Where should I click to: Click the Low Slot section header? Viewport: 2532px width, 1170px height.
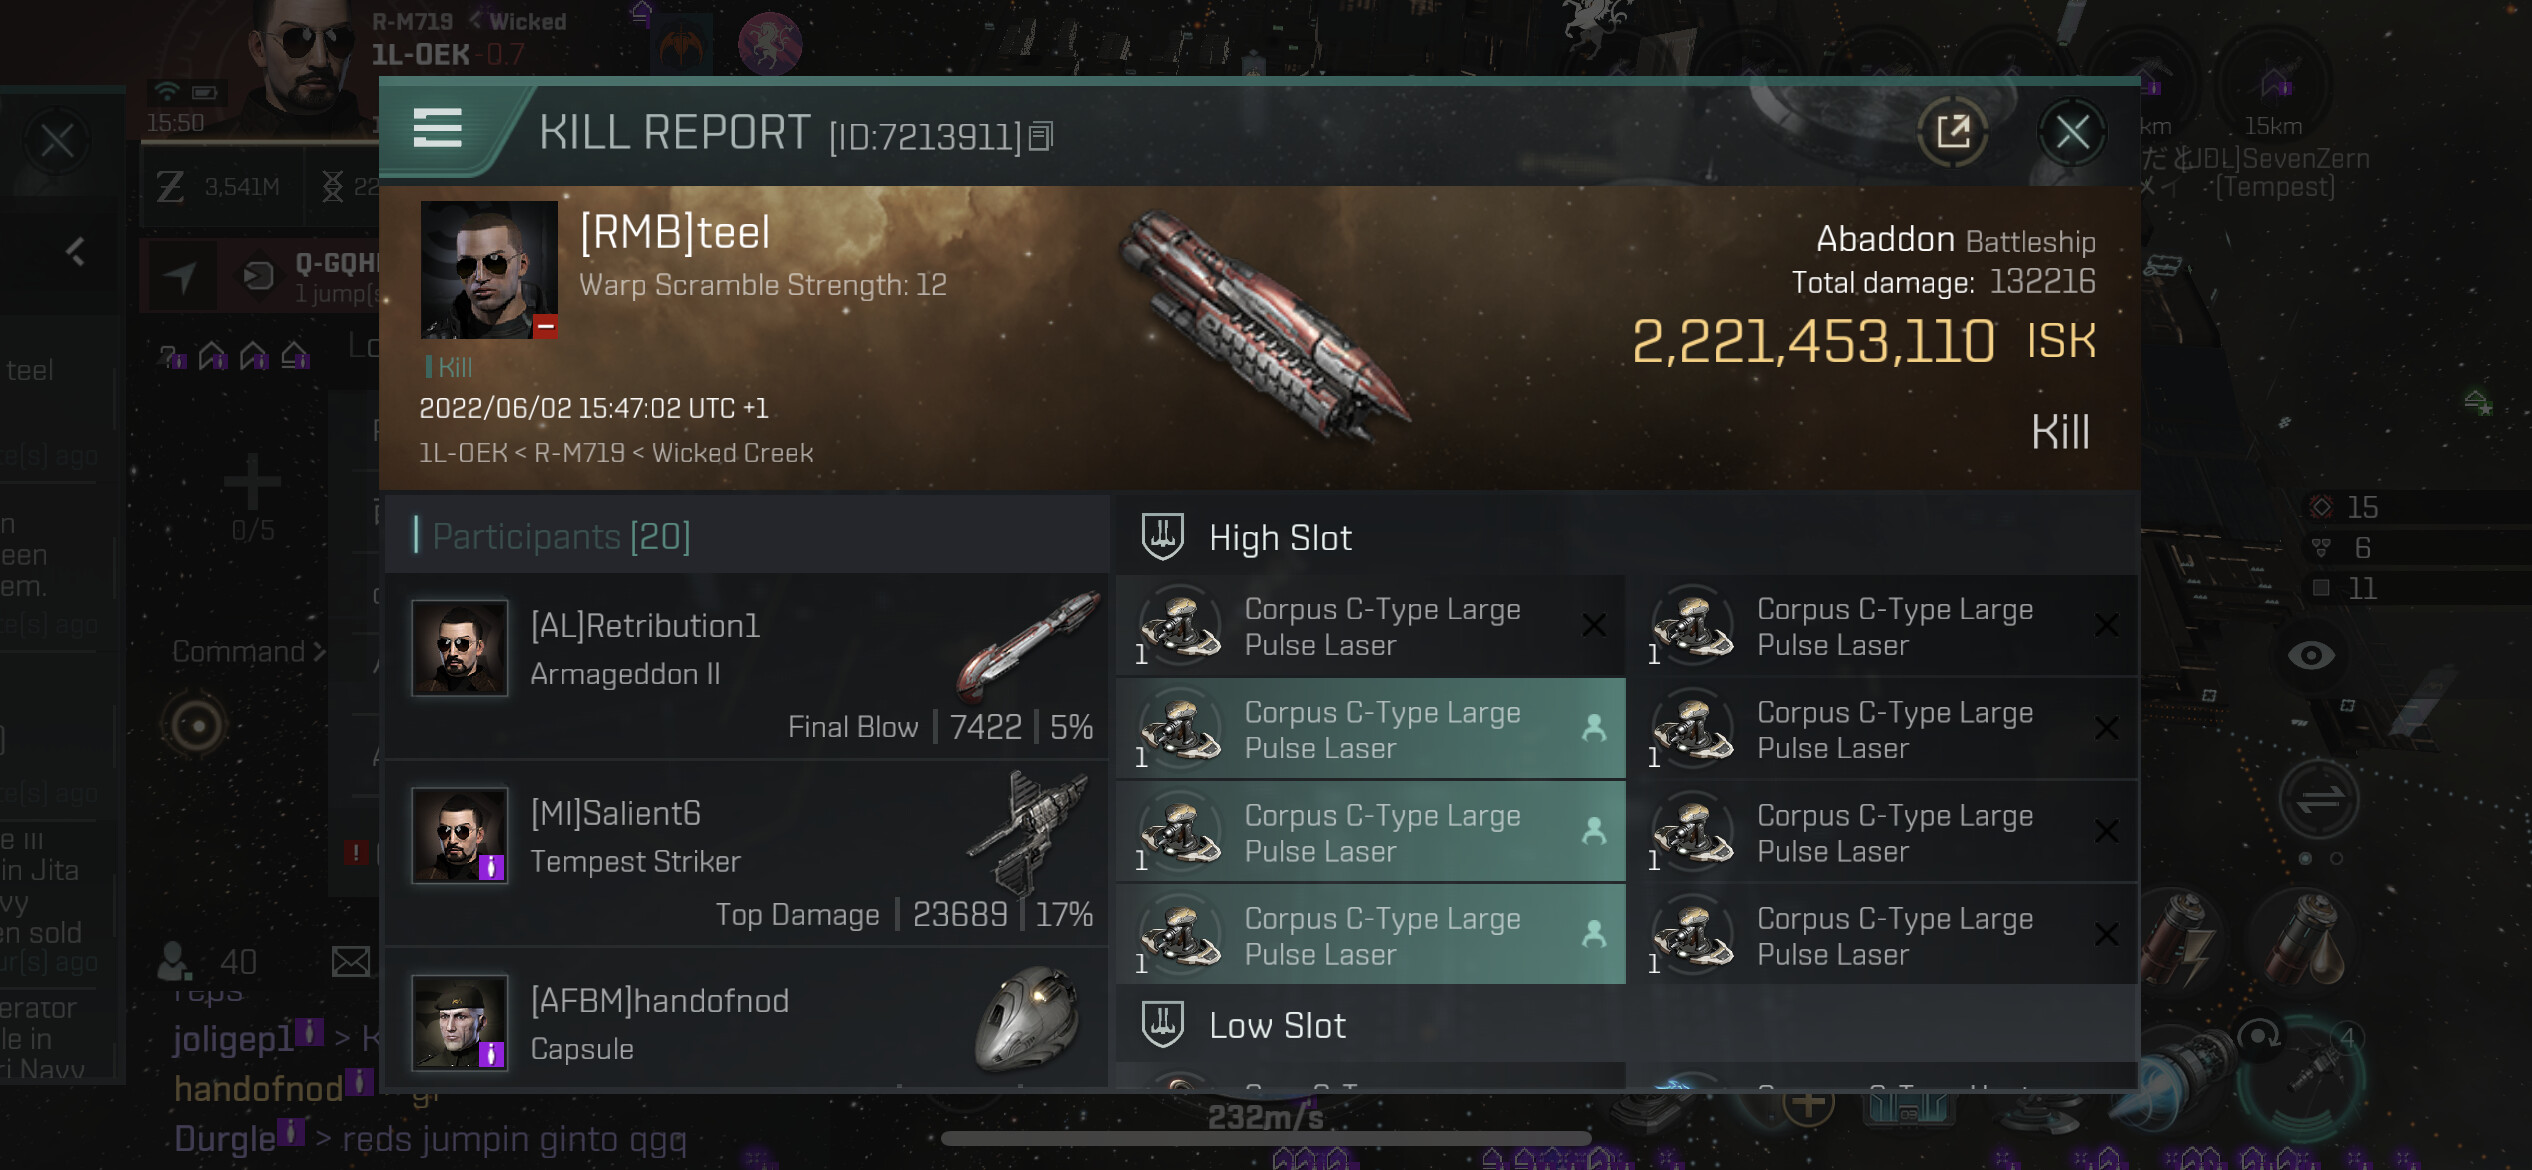coord(1276,1025)
